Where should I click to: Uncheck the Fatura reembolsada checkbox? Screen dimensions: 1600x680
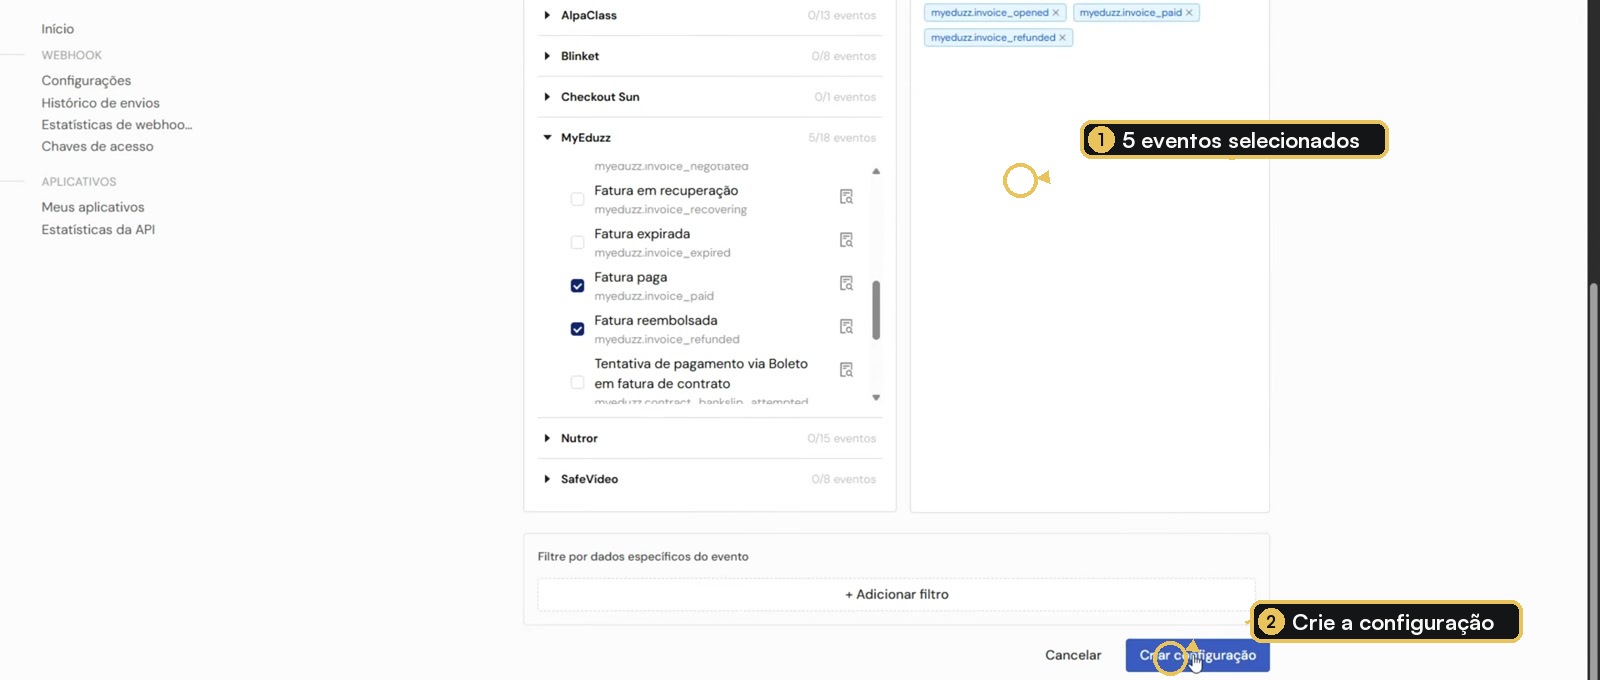(577, 329)
